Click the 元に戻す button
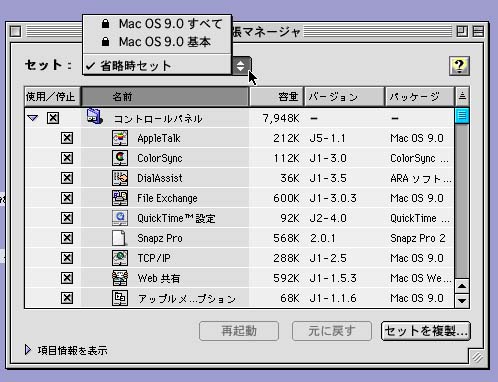 pyautogui.click(x=332, y=331)
